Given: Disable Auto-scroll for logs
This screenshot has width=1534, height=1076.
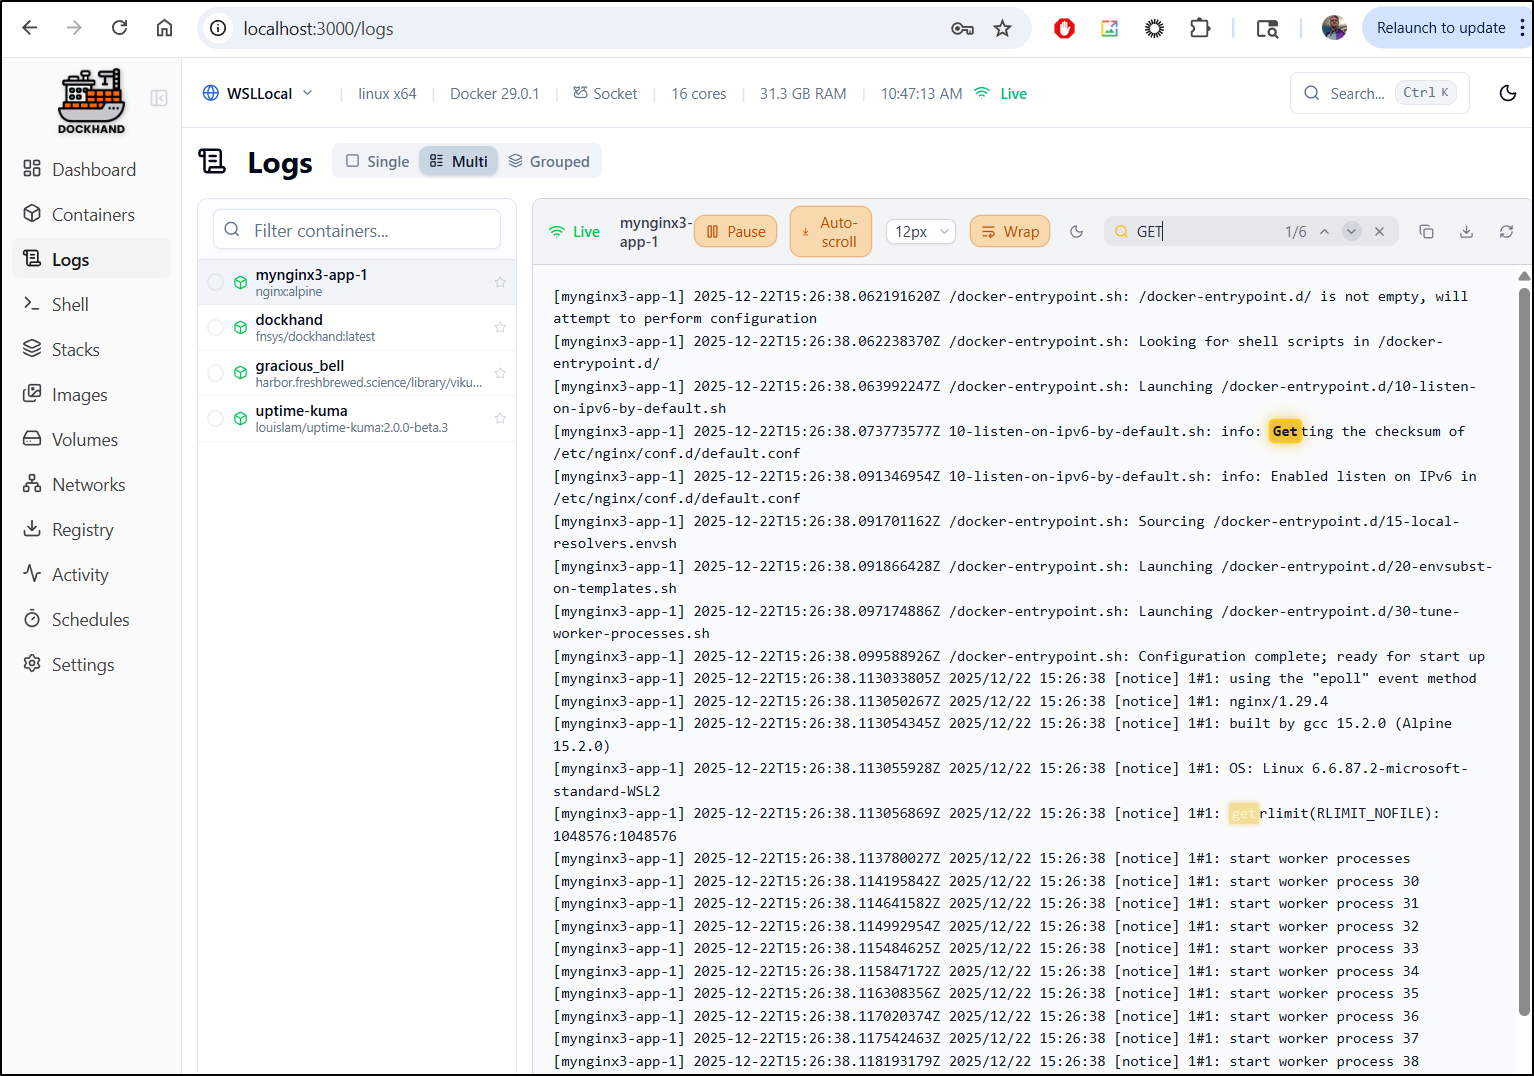Looking at the screenshot, I should [x=830, y=232].
